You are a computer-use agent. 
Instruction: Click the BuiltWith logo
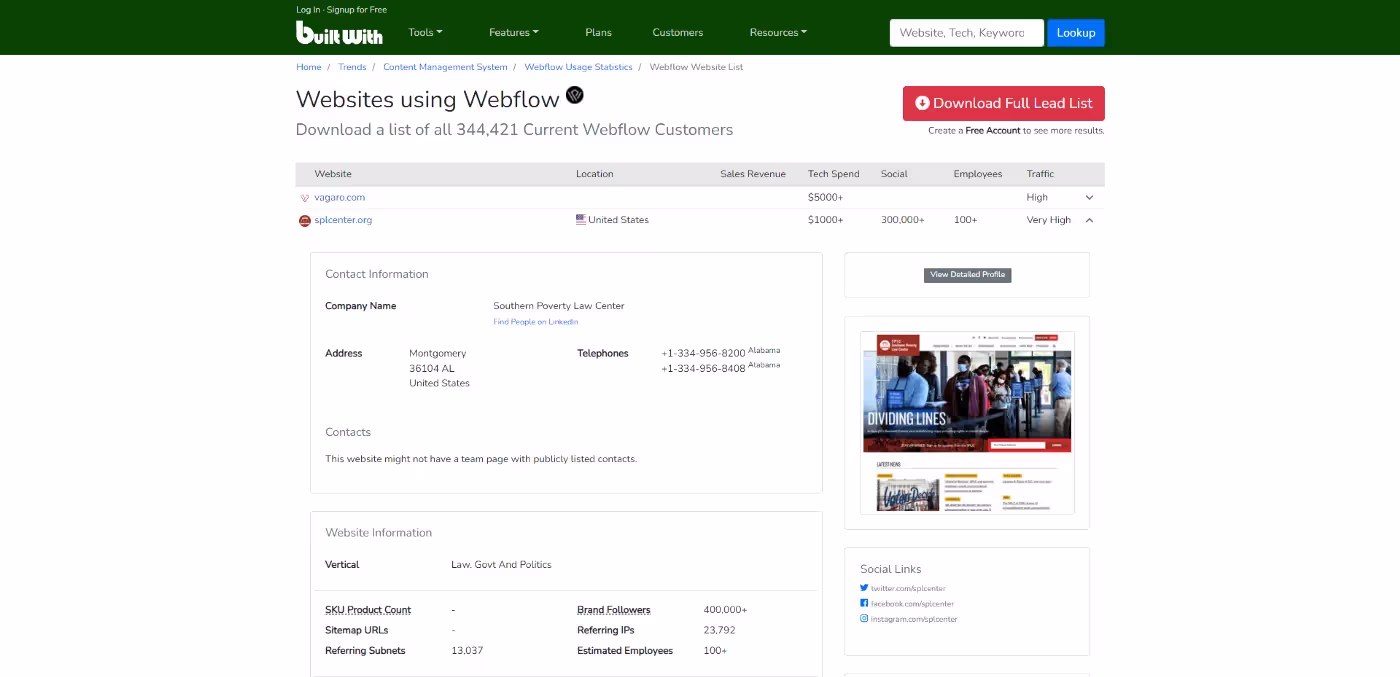point(339,33)
